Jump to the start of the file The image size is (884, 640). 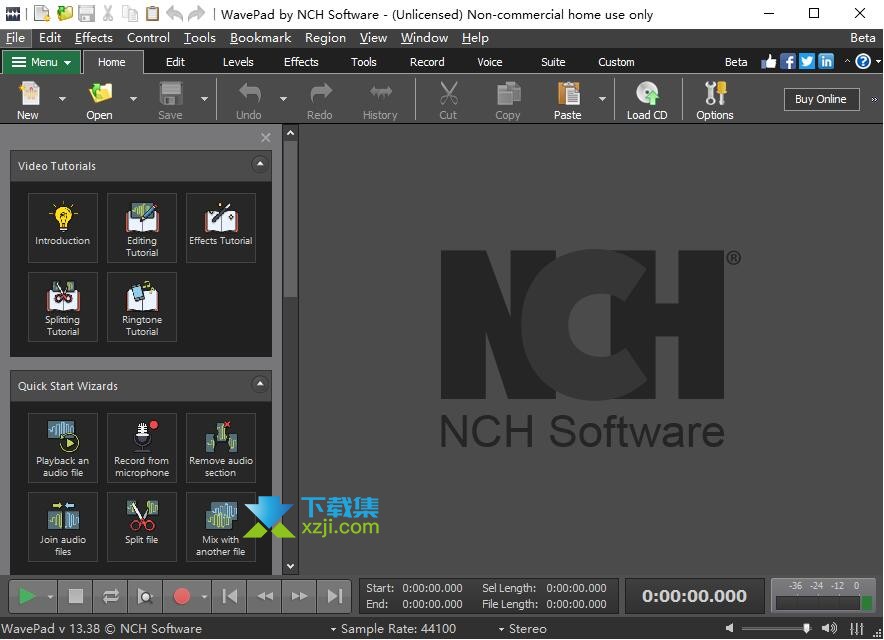click(229, 596)
